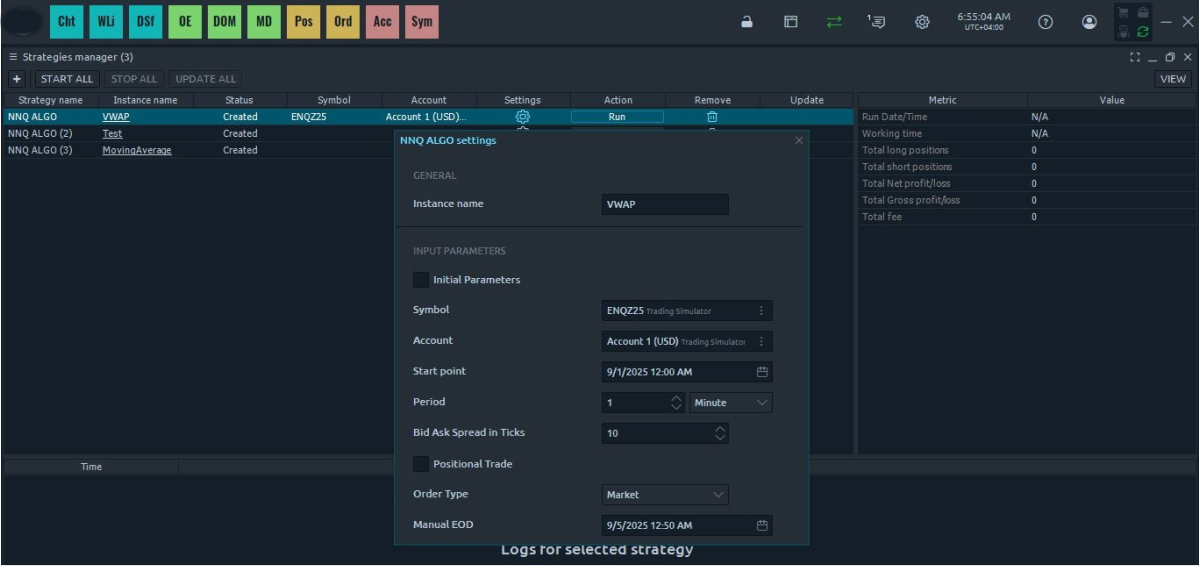
Task: Open the MovingAverage instance link
Action: [x=136, y=151]
